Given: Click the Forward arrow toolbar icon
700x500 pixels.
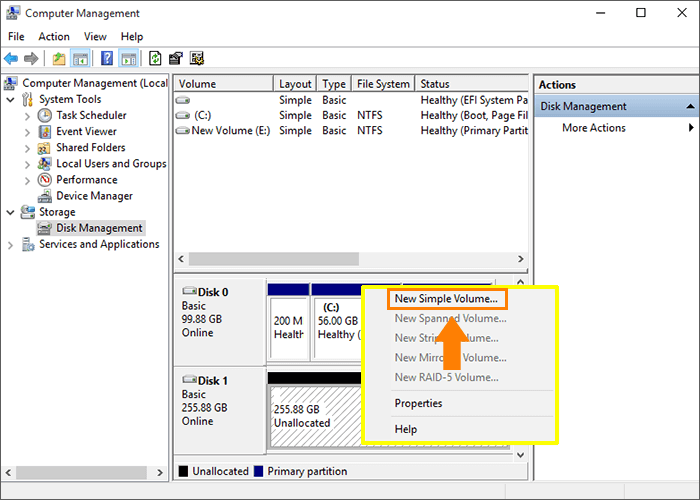Looking at the screenshot, I should tap(31, 58).
